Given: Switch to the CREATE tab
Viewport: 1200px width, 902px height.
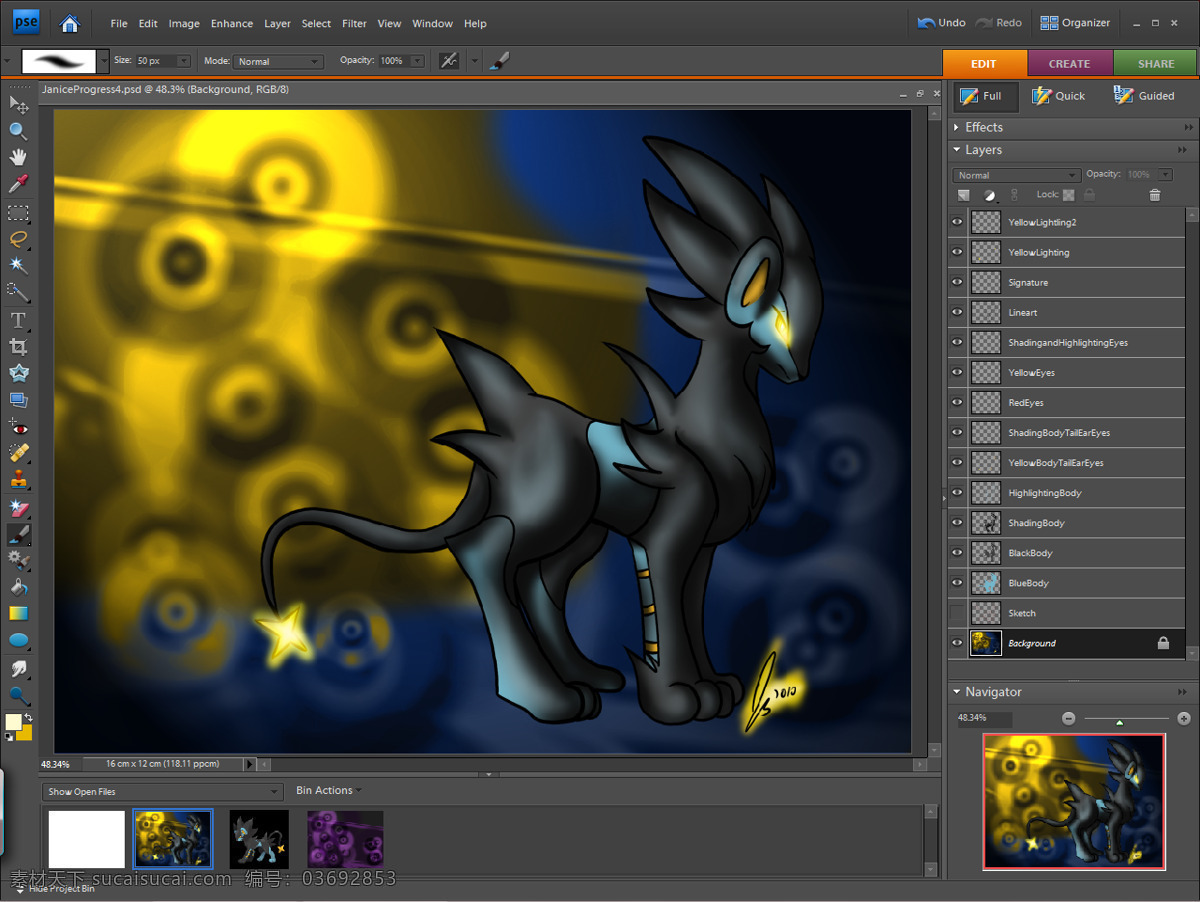Looking at the screenshot, I should [x=1070, y=63].
